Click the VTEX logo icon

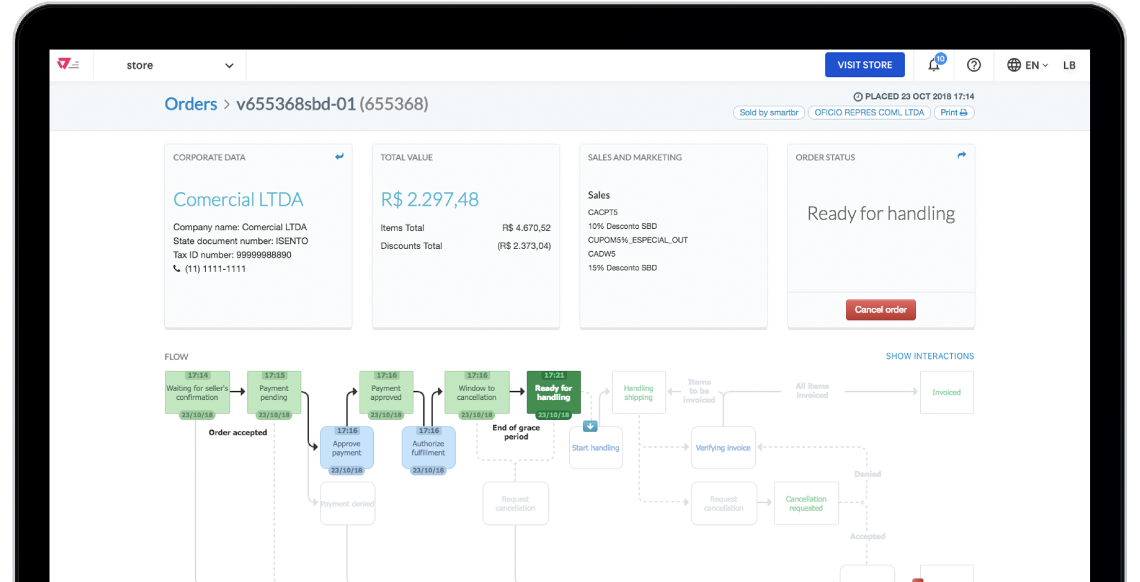68,64
